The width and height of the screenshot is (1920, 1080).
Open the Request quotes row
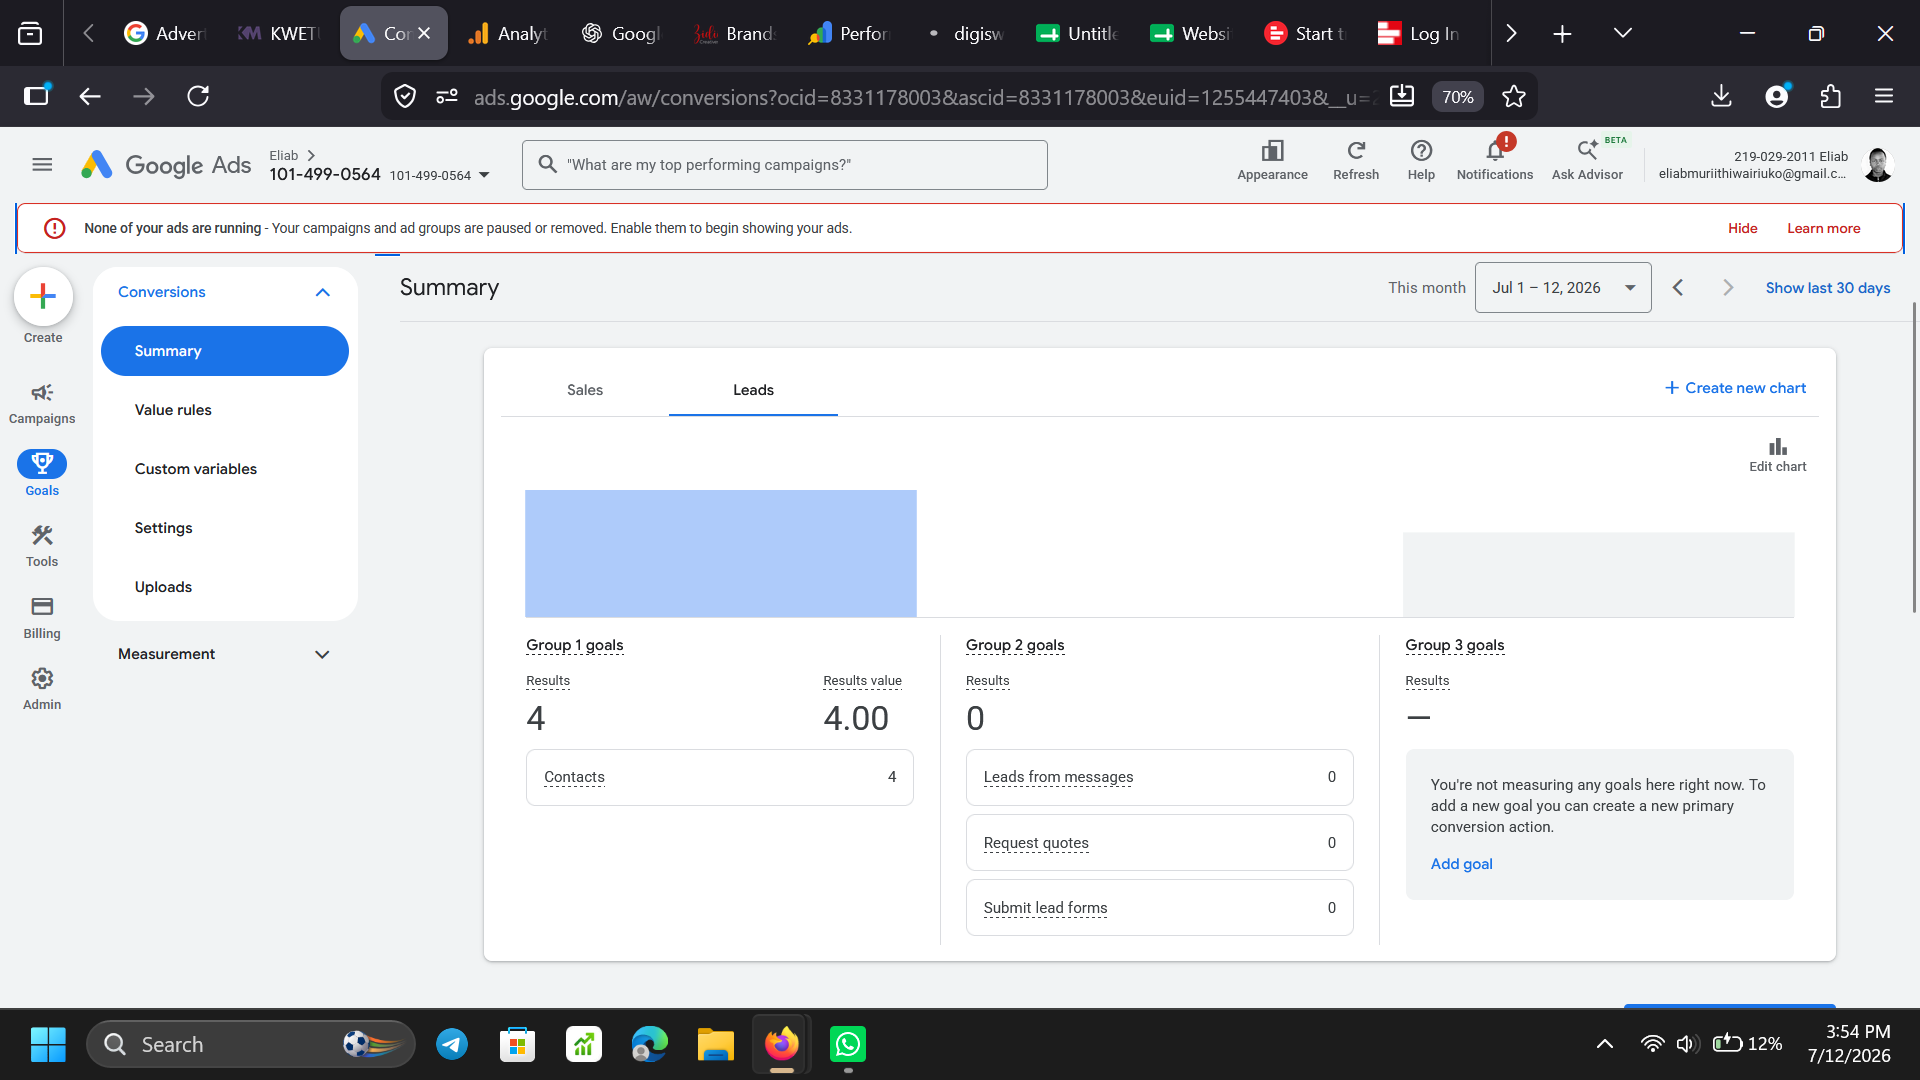click(x=1159, y=843)
